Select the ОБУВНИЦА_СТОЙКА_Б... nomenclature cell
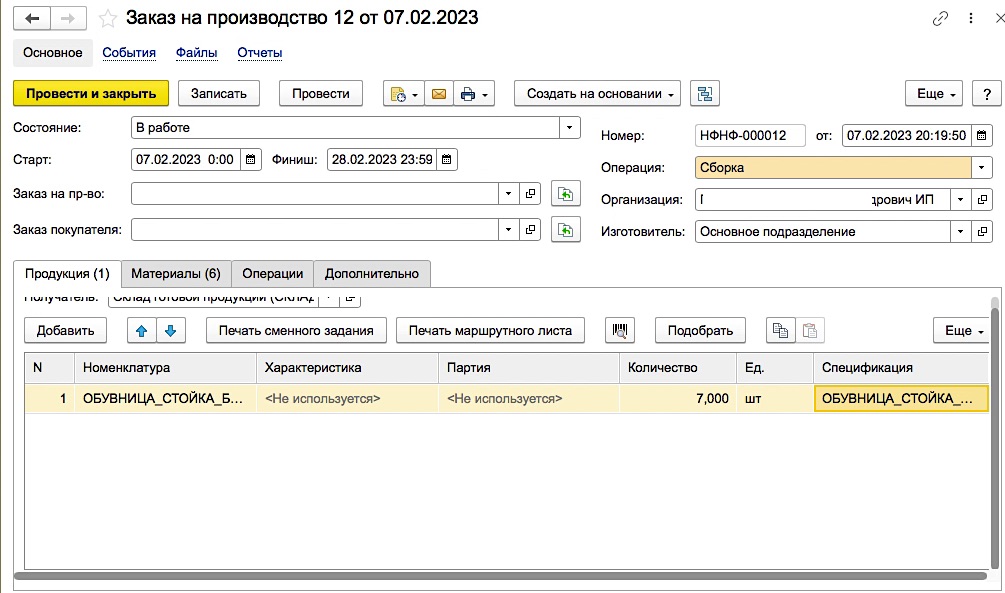 tap(165, 398)
